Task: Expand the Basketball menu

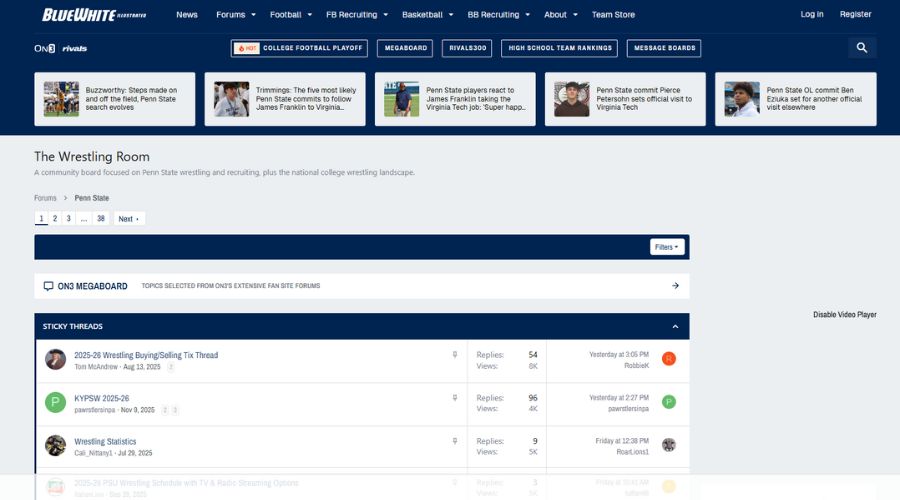Action: point(427,15)
